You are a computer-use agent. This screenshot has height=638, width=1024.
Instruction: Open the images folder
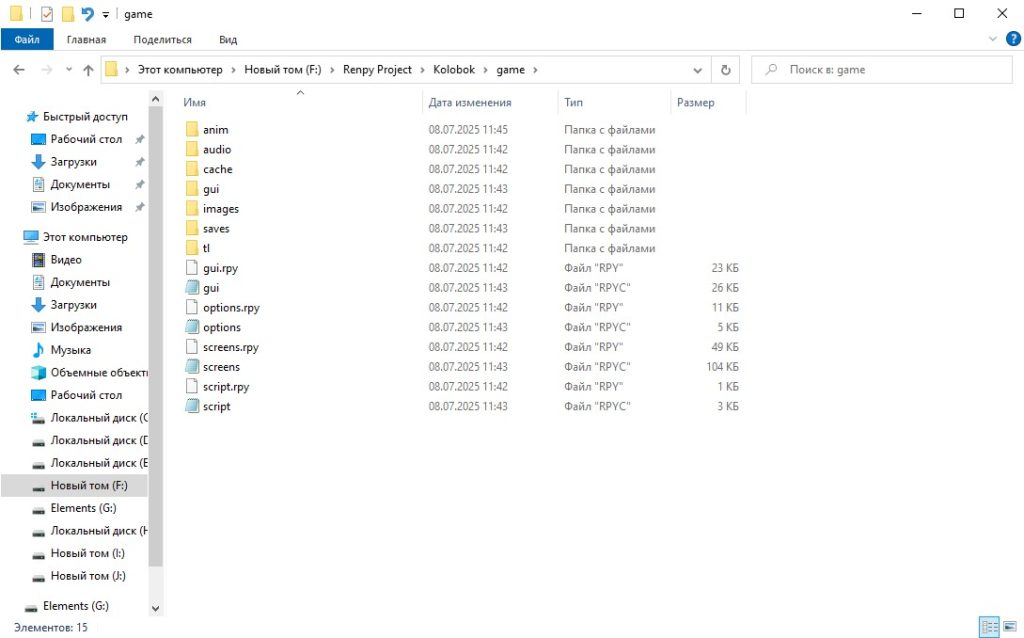(x=220, y=209)
